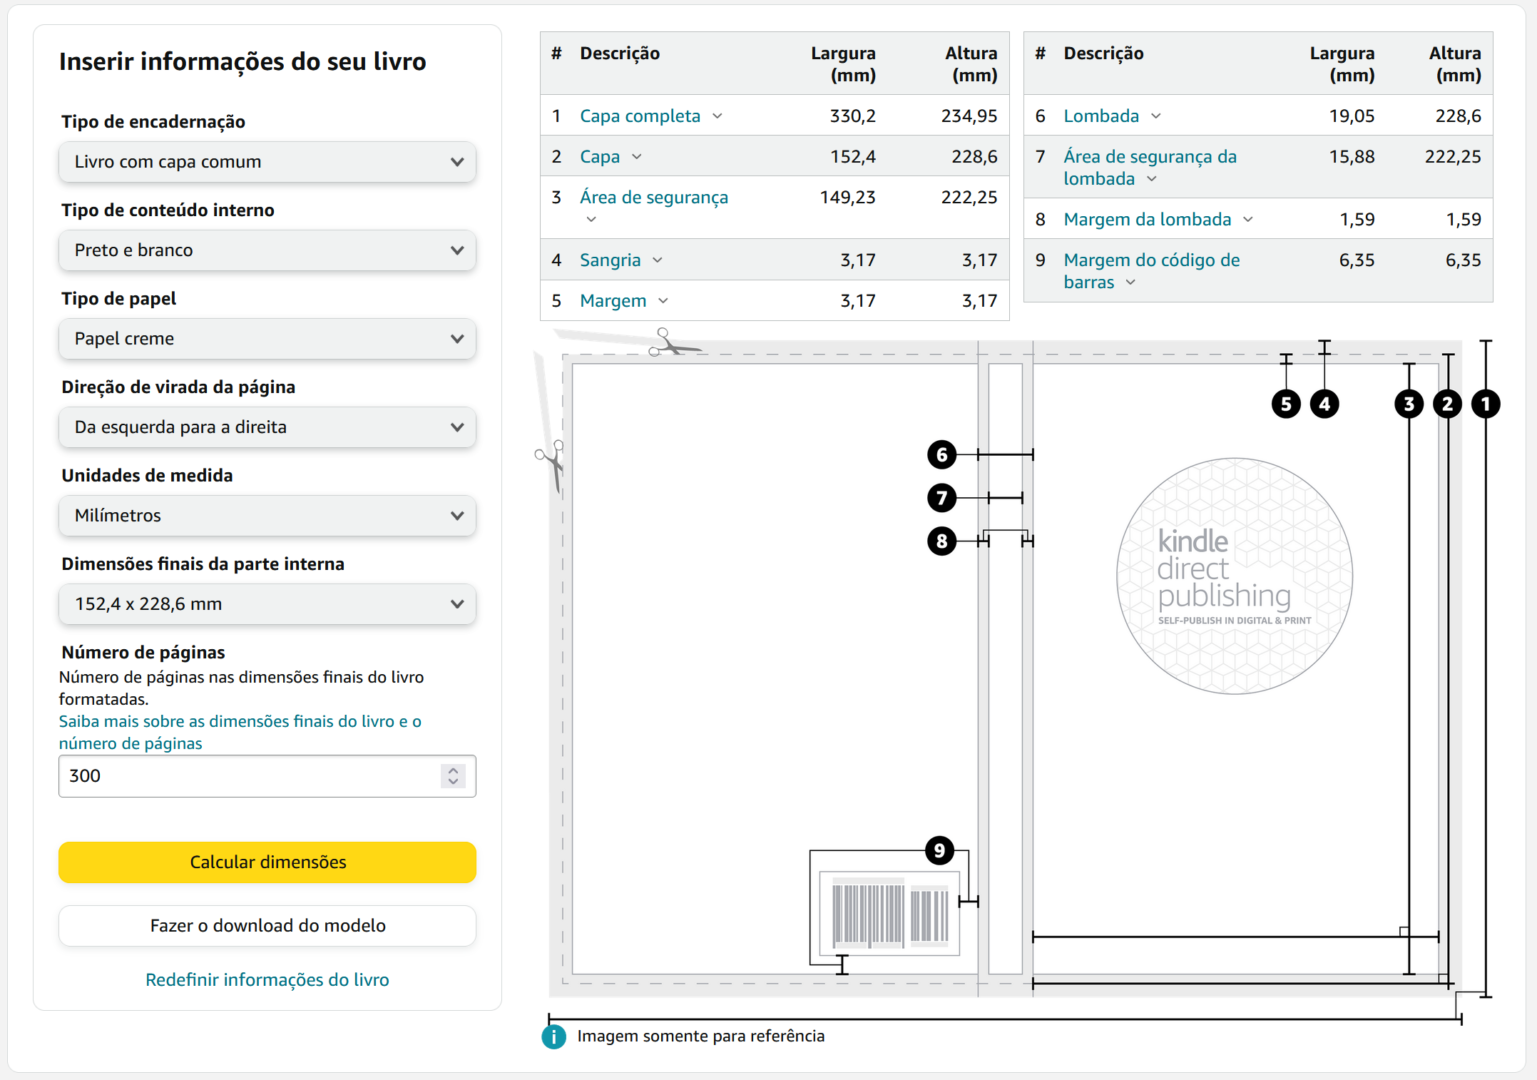Open the Tipo de papel dropdown
Viewport: 1537px width, 1080px height.
[x=267, y=339]
